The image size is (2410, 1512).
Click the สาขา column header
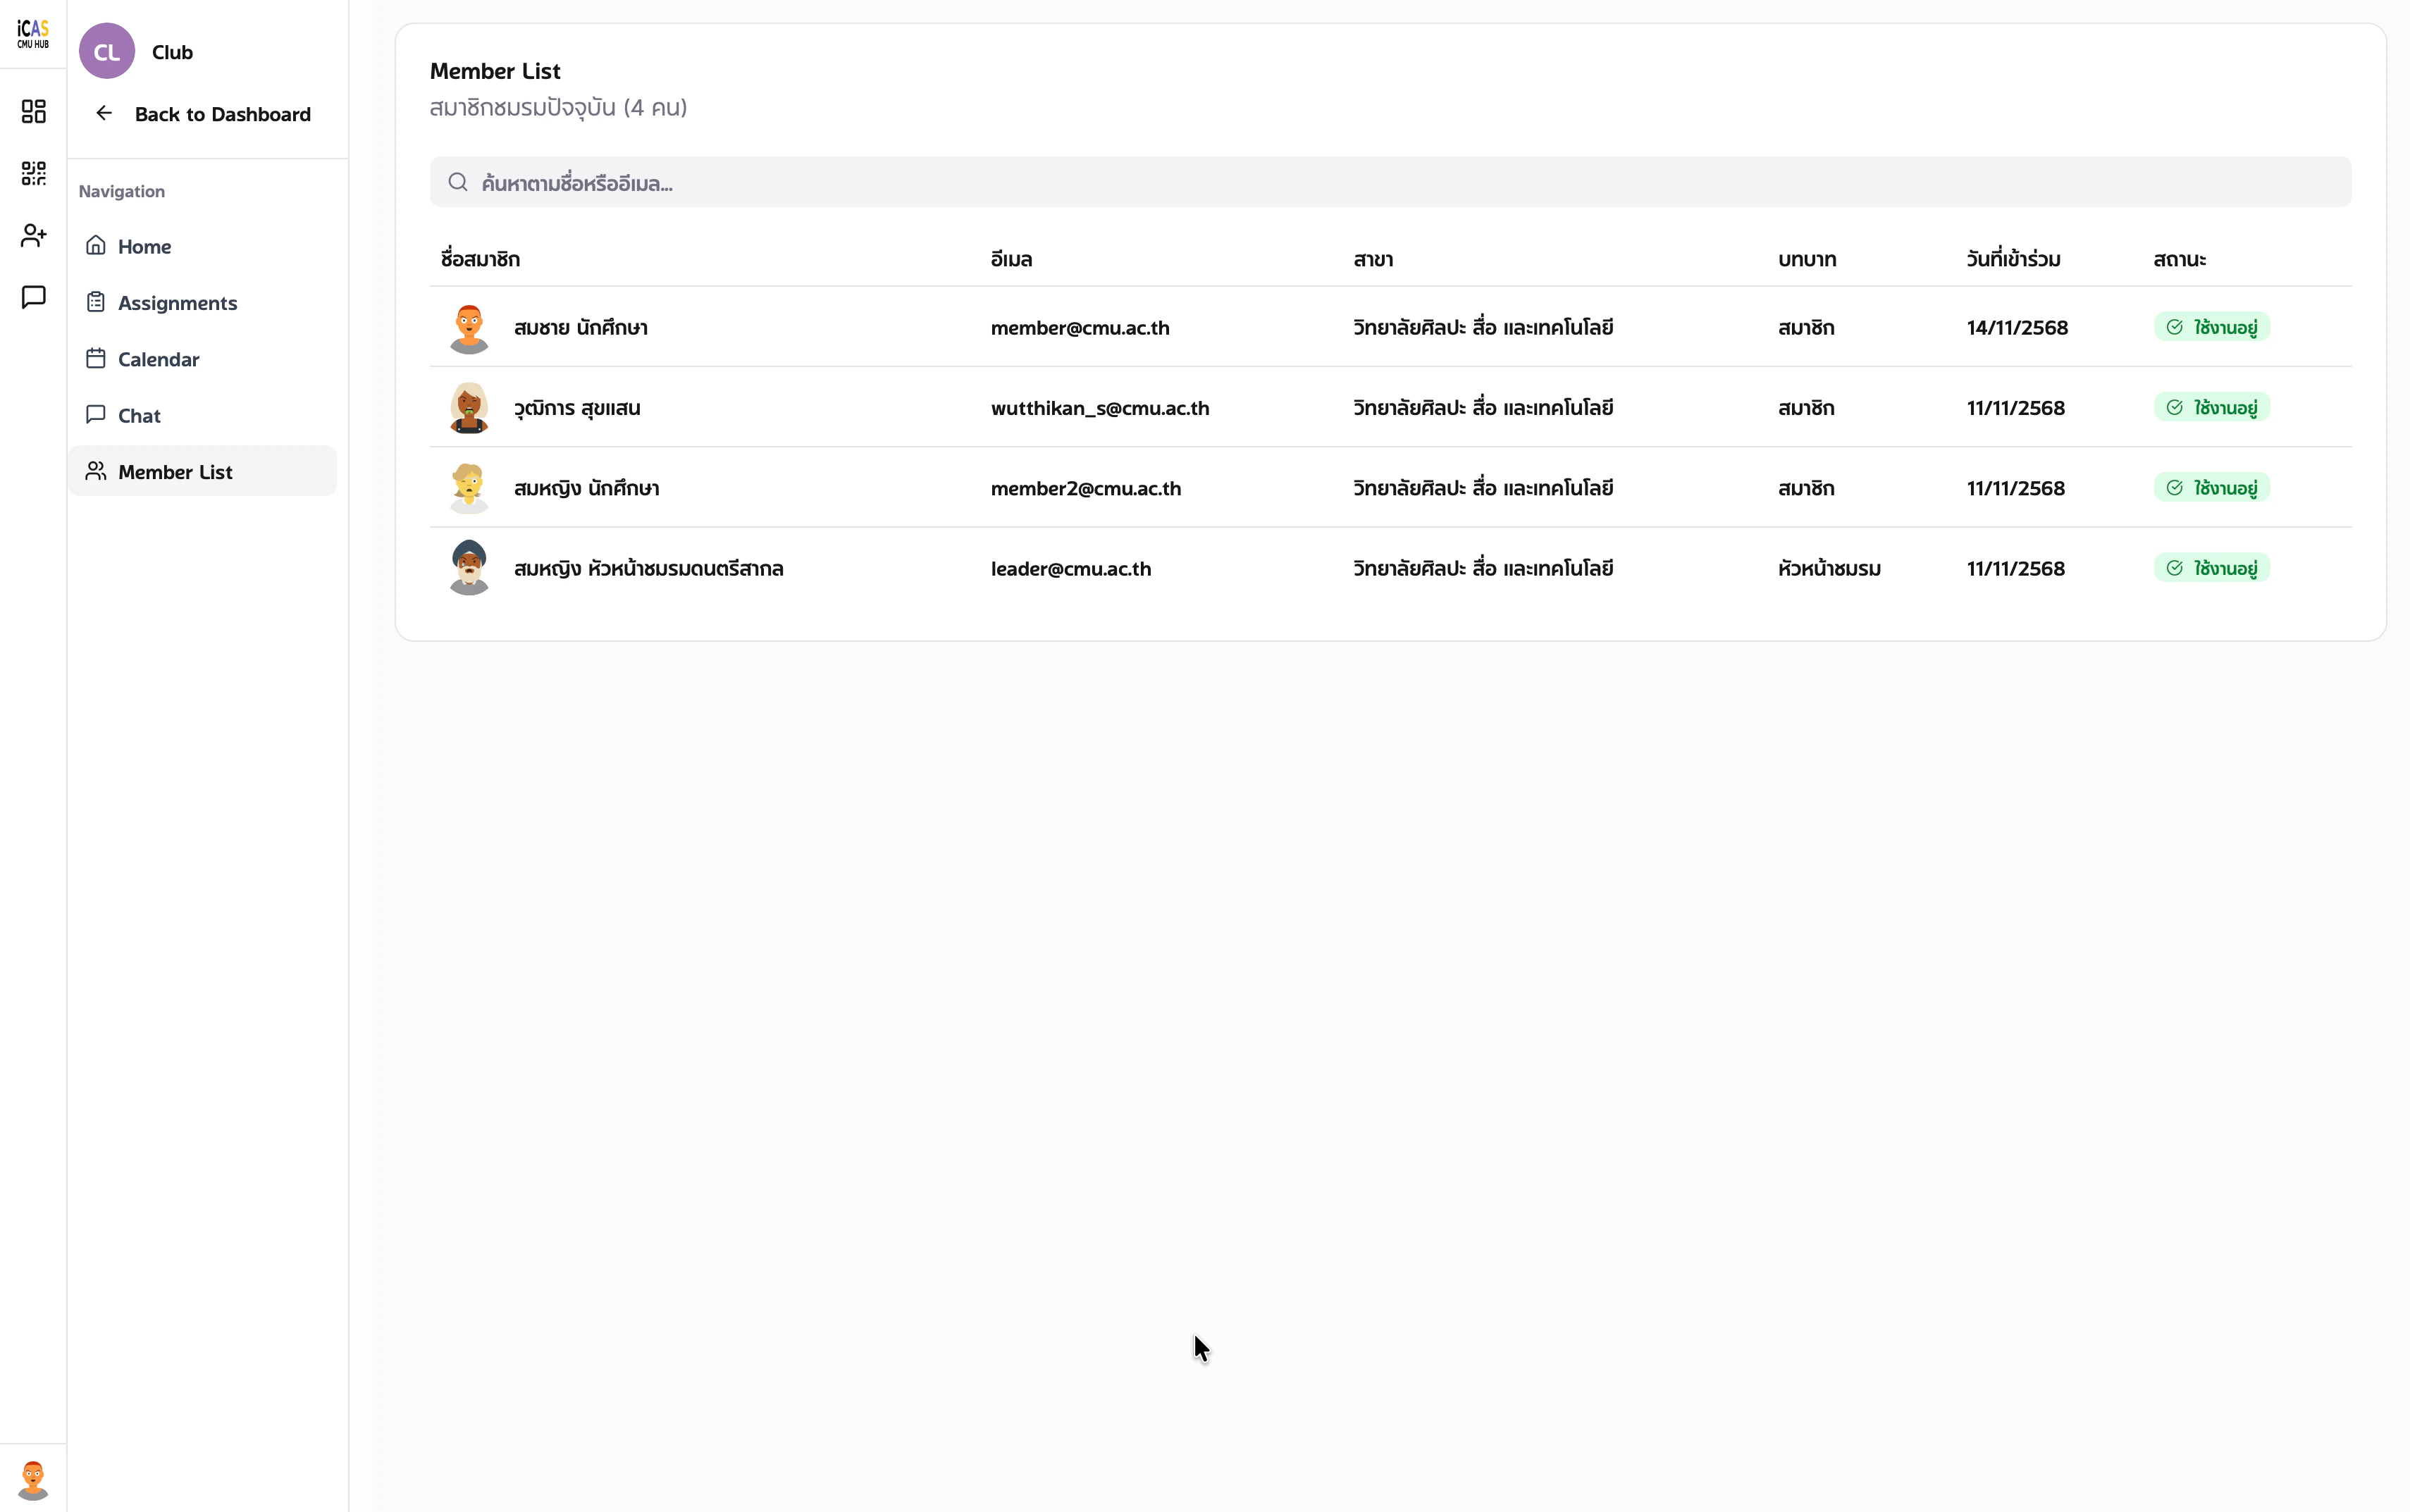click(1372, 259)
